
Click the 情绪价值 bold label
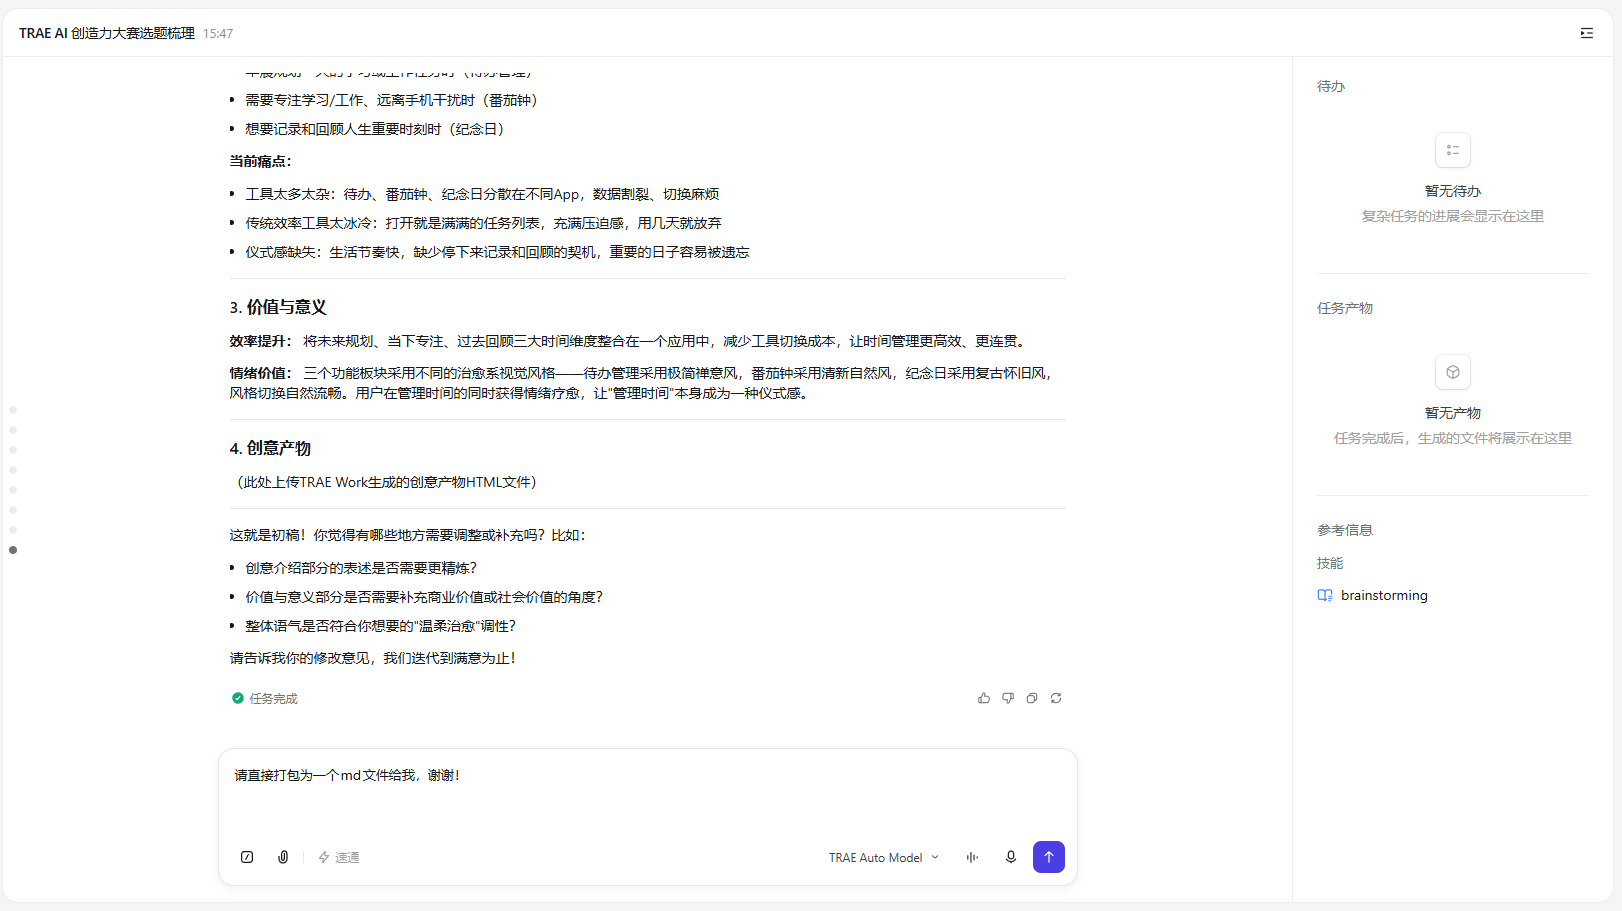tap(260, 373)
